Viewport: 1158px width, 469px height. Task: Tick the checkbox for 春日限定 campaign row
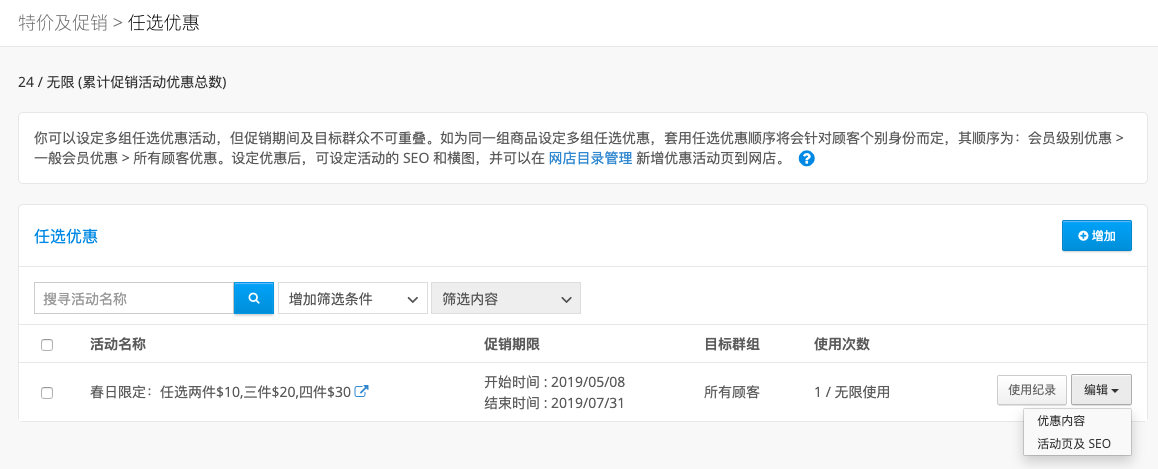tap(47, 393)
